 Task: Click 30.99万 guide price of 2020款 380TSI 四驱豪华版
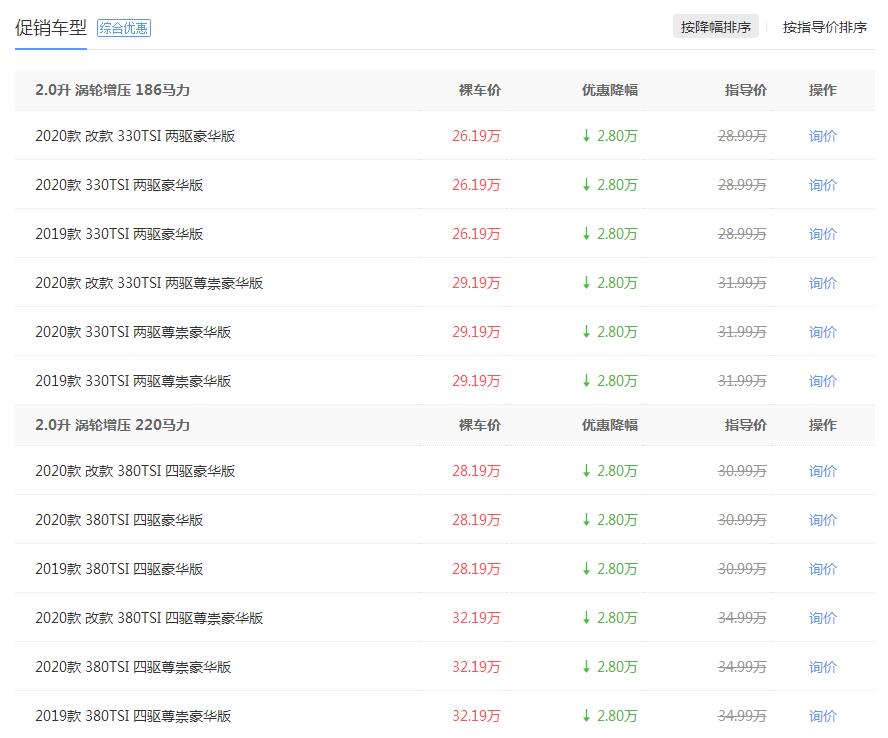tap(742, 520)
